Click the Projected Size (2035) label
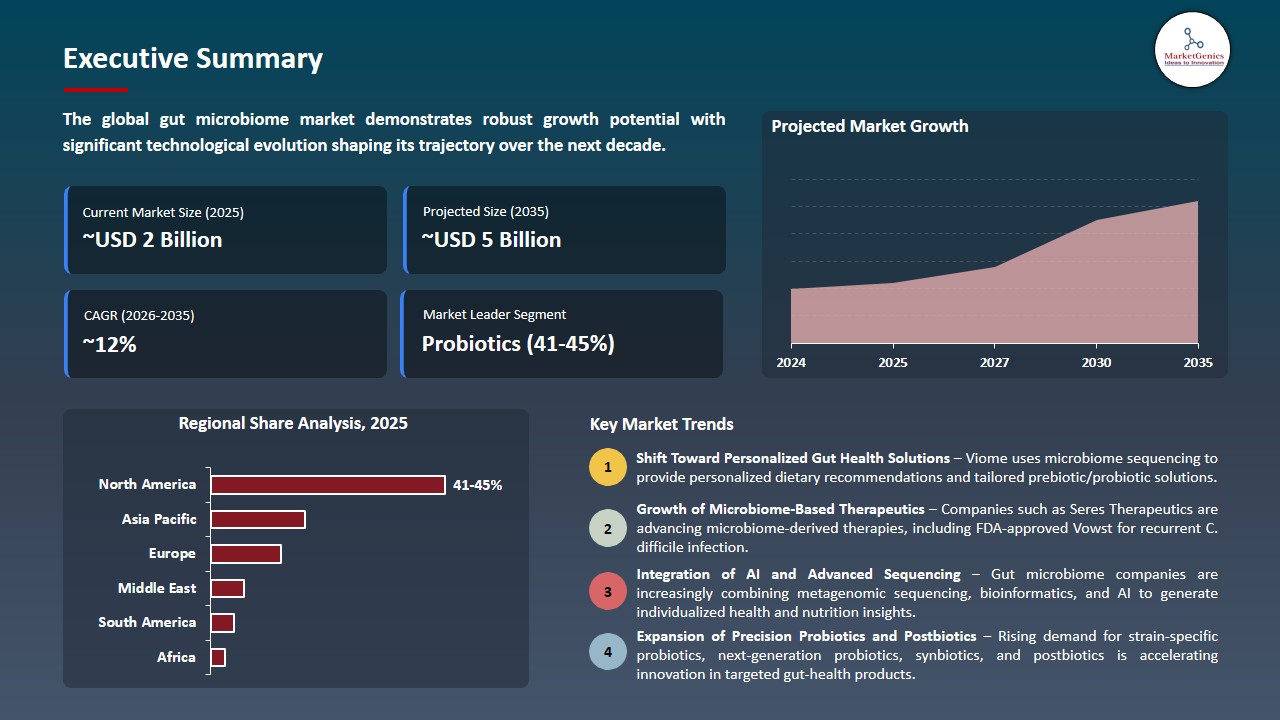Screen dimensions: 1280x720 point(486,212)
